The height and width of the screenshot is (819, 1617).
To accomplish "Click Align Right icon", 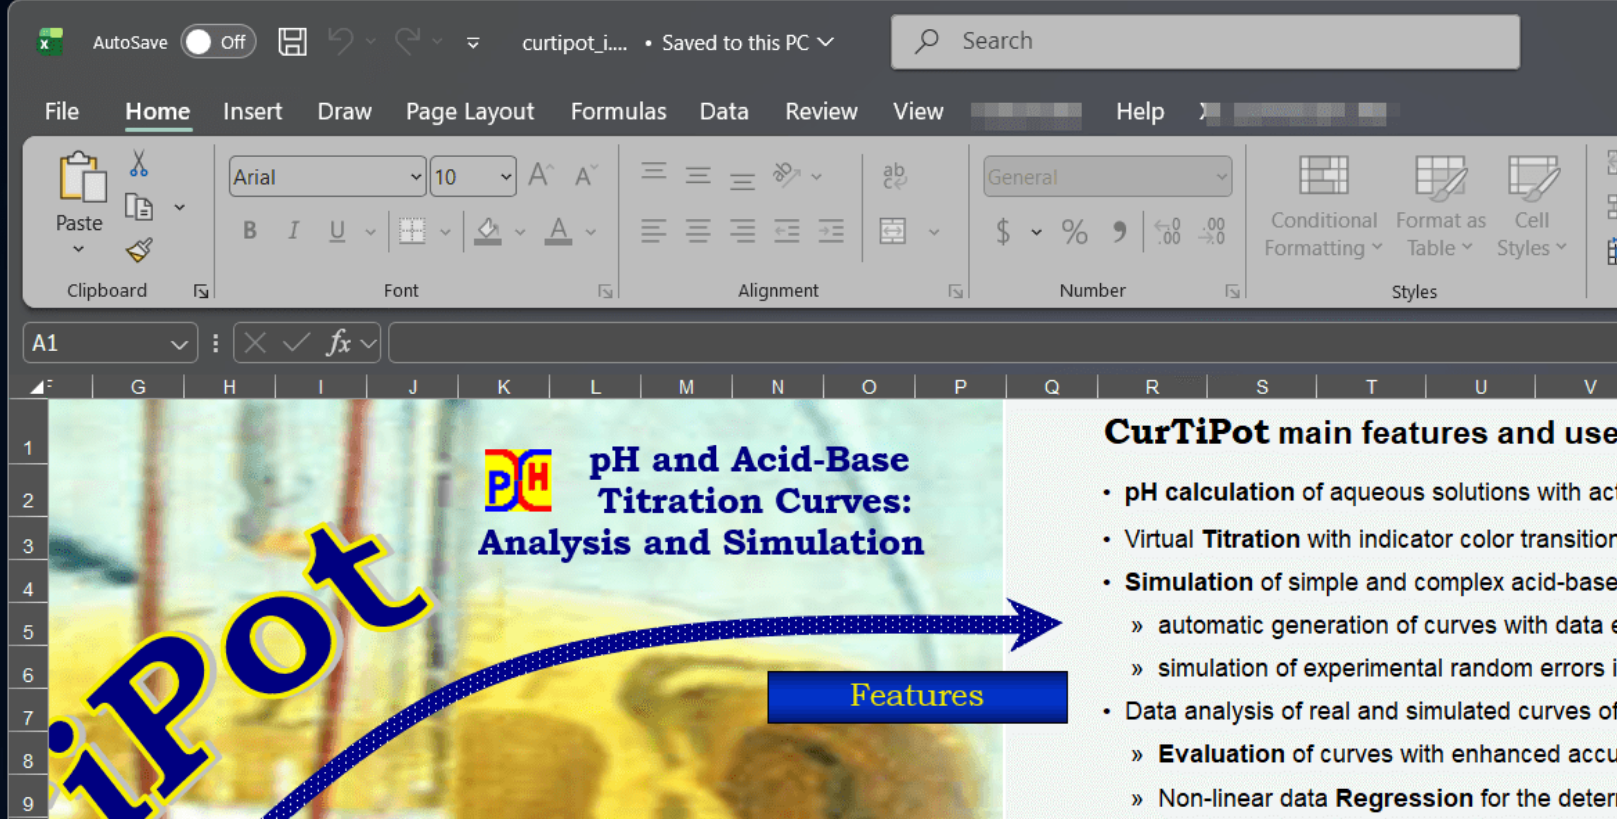I will tap(742, 232).
